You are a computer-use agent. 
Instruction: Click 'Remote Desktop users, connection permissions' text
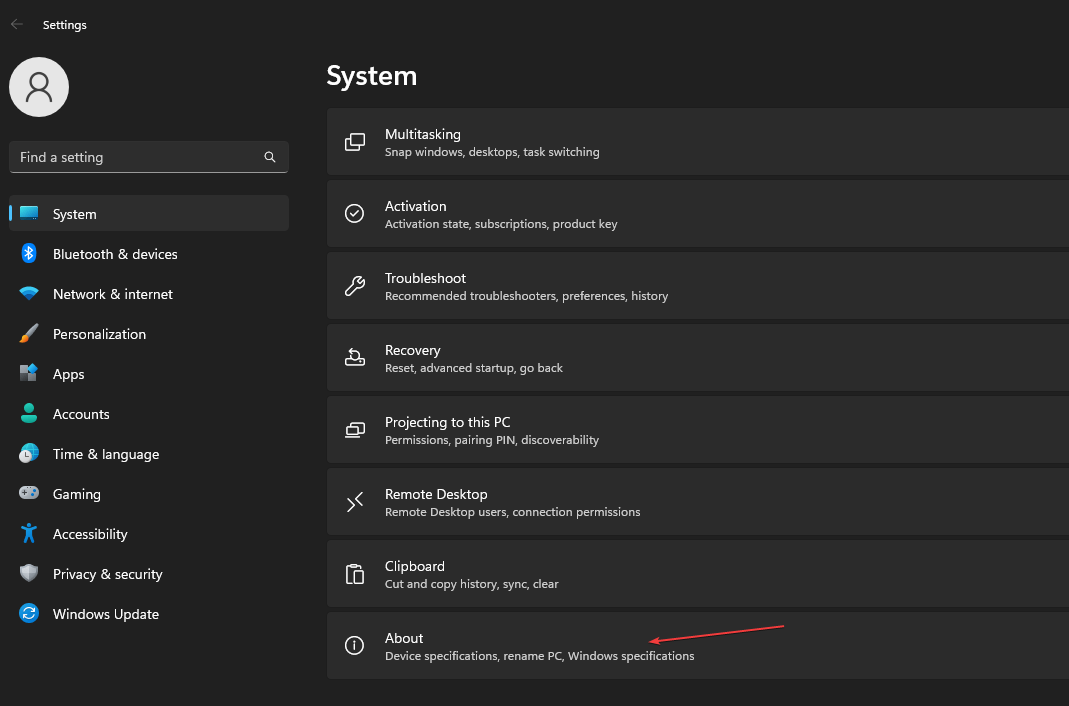click(x=513, y=512)
